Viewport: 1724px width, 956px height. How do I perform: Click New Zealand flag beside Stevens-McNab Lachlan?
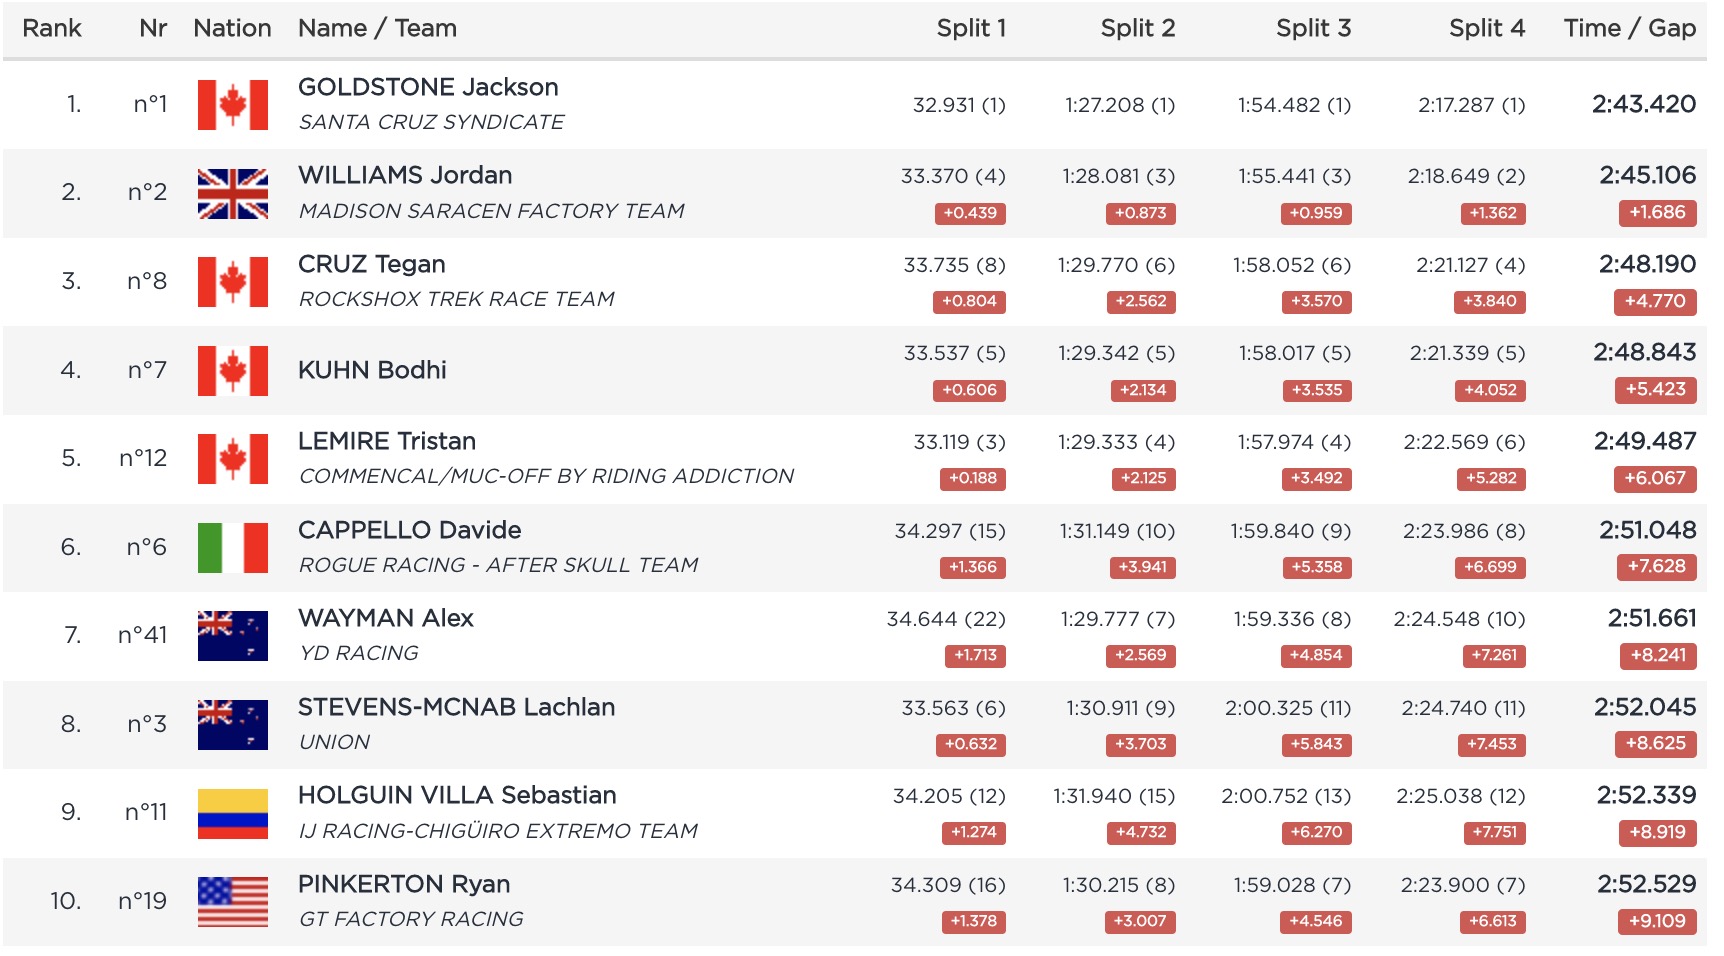(x=232, y=725)
